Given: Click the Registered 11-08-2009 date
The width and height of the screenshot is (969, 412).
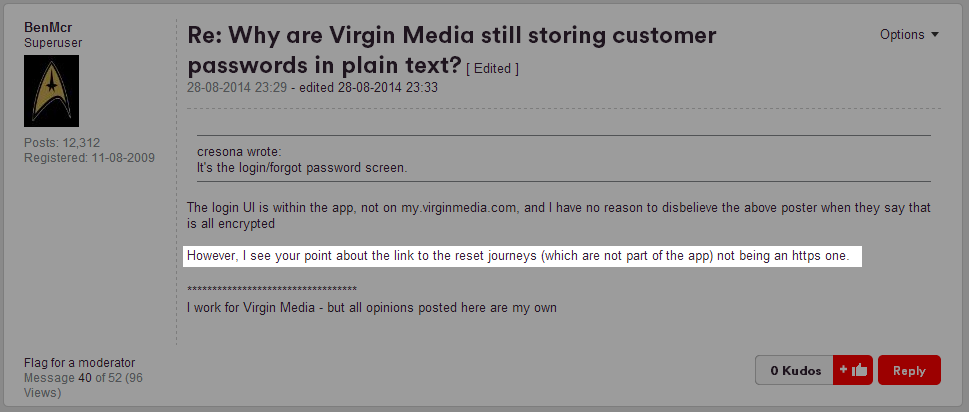Looking at the screenshot, I should [89, 157].
